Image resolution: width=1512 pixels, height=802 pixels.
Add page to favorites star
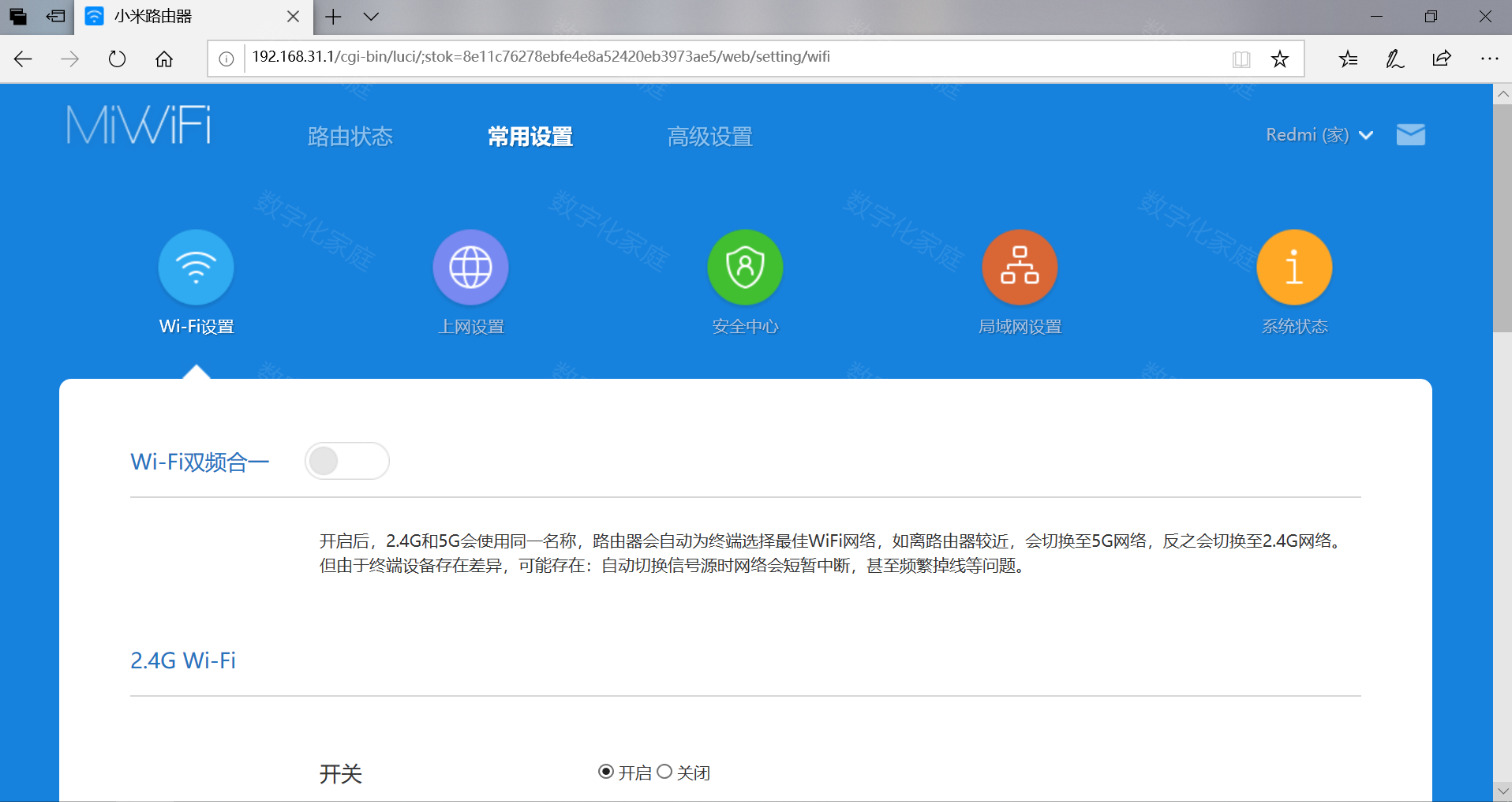coord(1279,59)
